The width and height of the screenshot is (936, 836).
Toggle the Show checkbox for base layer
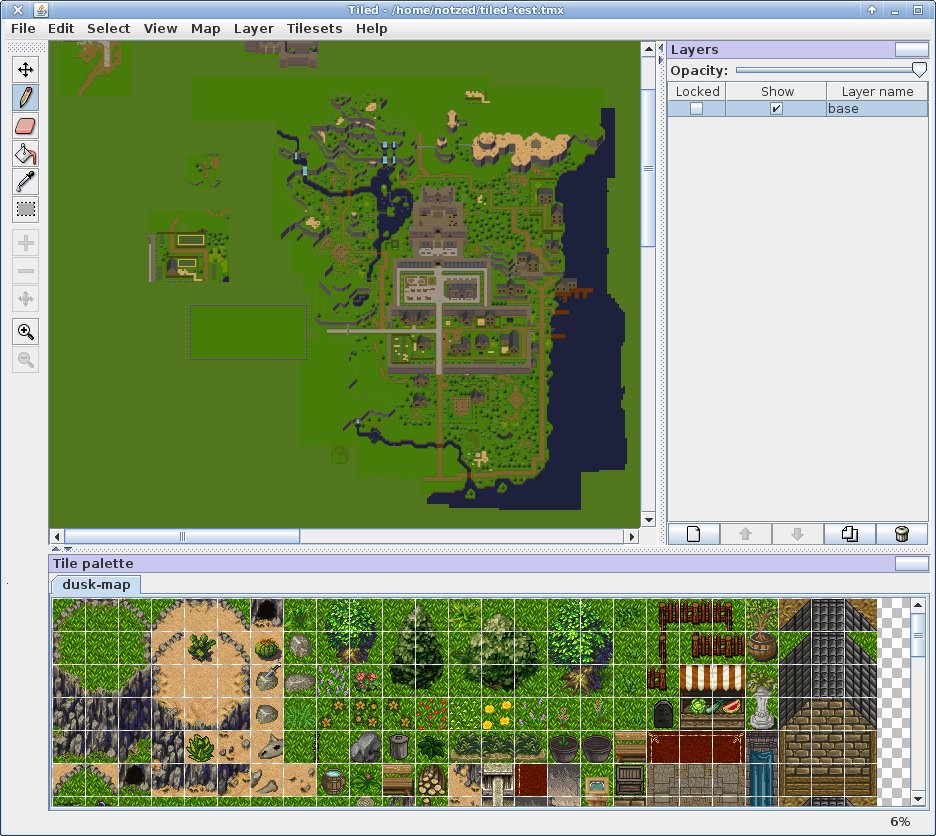pyautogui.click(x=776, y=109)
